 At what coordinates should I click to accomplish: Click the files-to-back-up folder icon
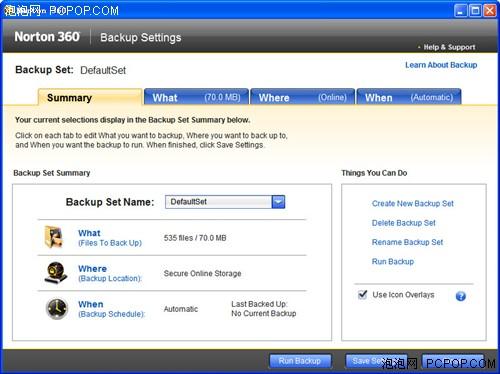click(x=54, y=237)
